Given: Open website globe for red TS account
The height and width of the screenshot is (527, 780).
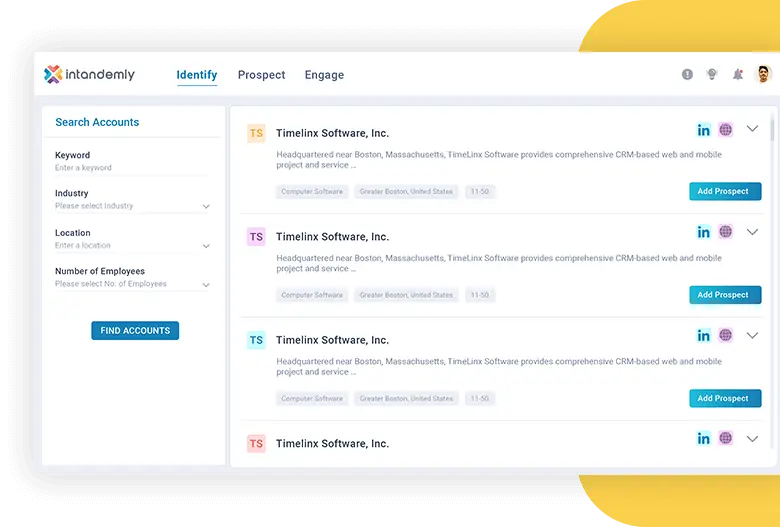Looking at the screenshot, I should [726, 438].
